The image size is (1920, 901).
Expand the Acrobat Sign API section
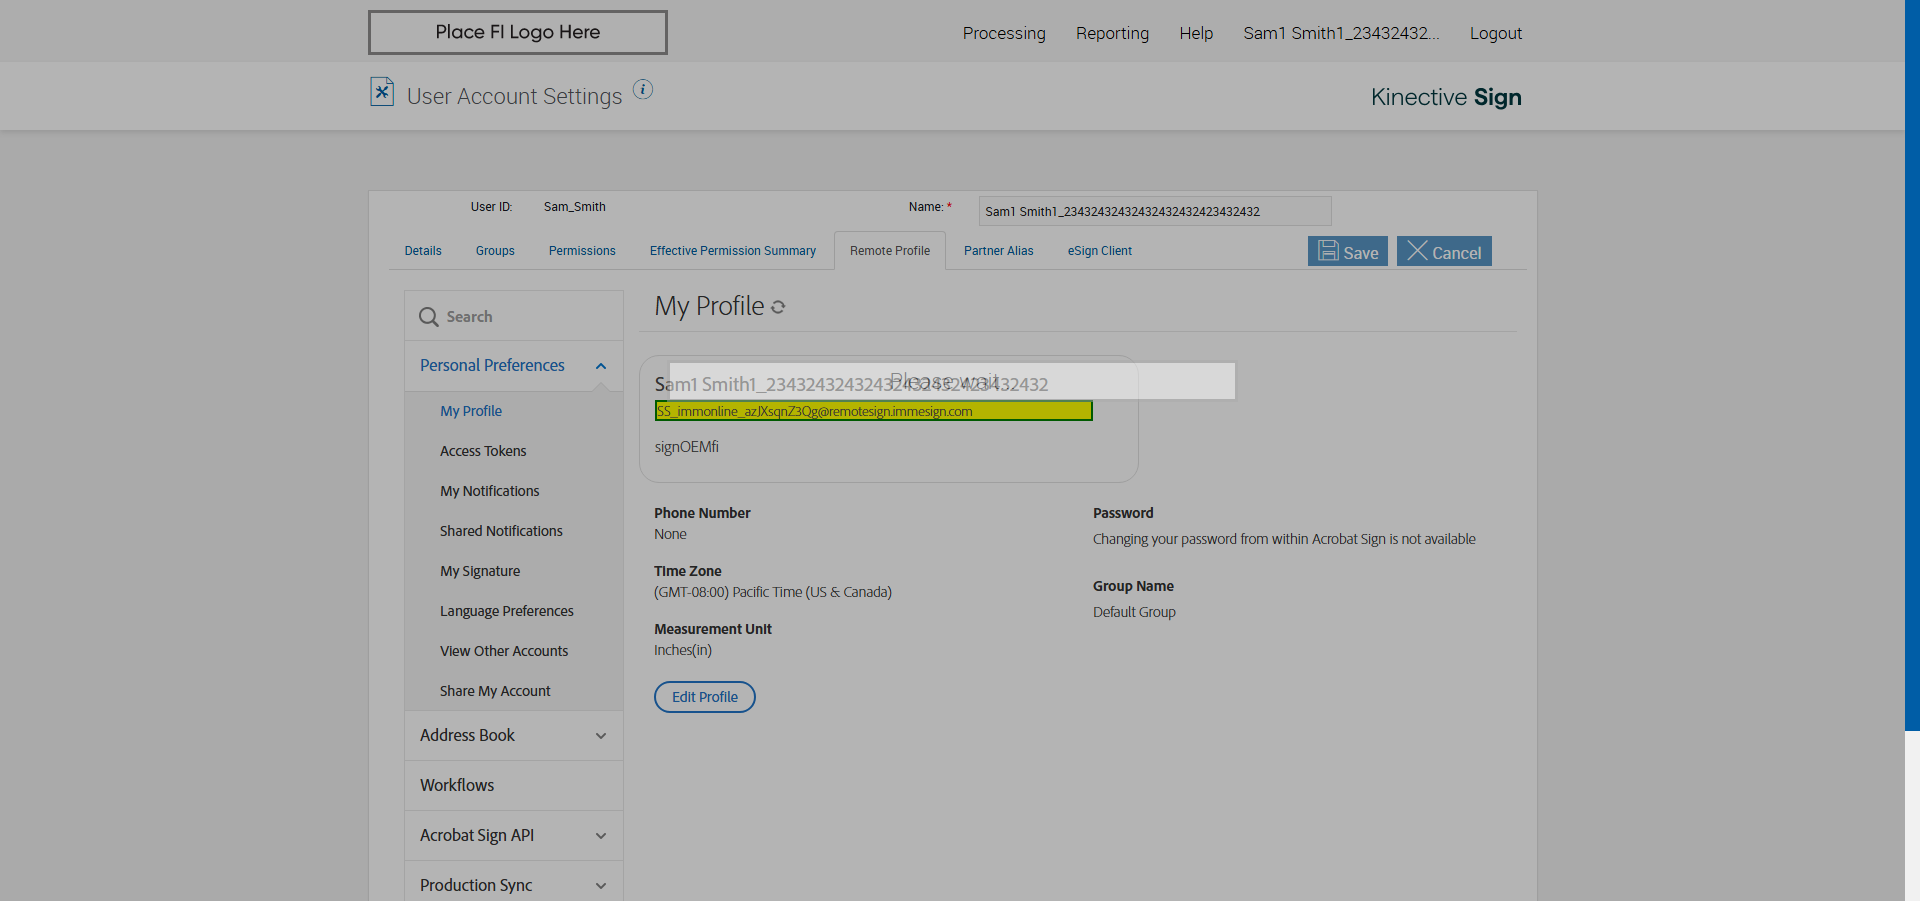(601, 836)
